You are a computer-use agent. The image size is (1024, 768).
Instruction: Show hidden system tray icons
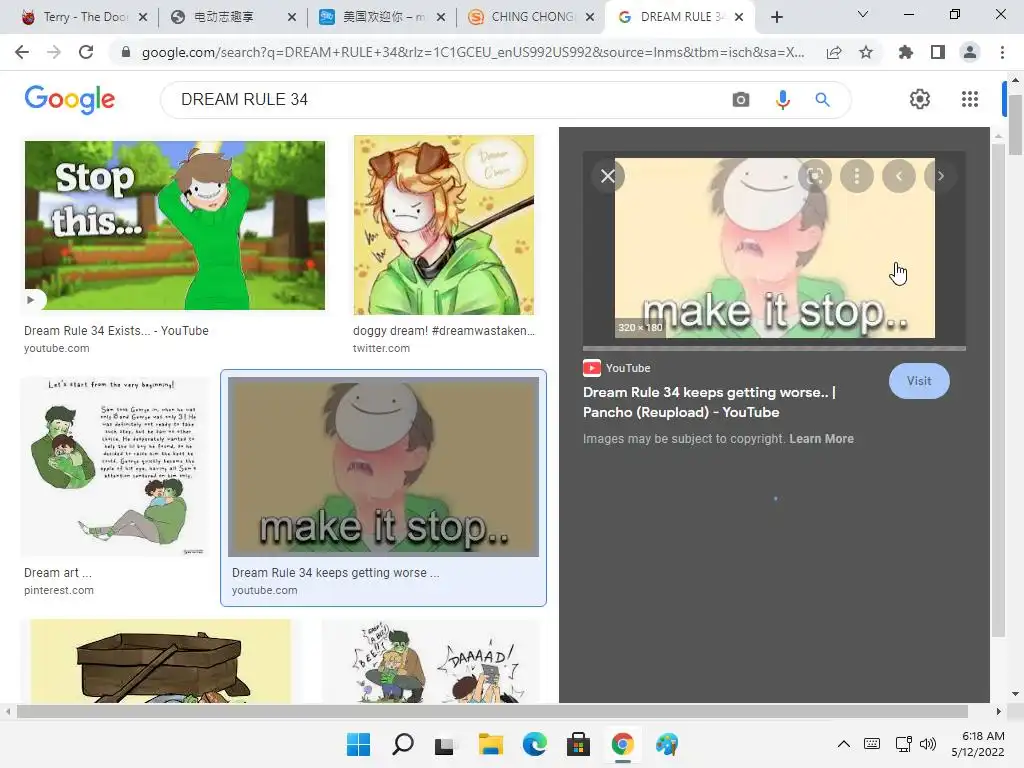click(x=844, y=744)
